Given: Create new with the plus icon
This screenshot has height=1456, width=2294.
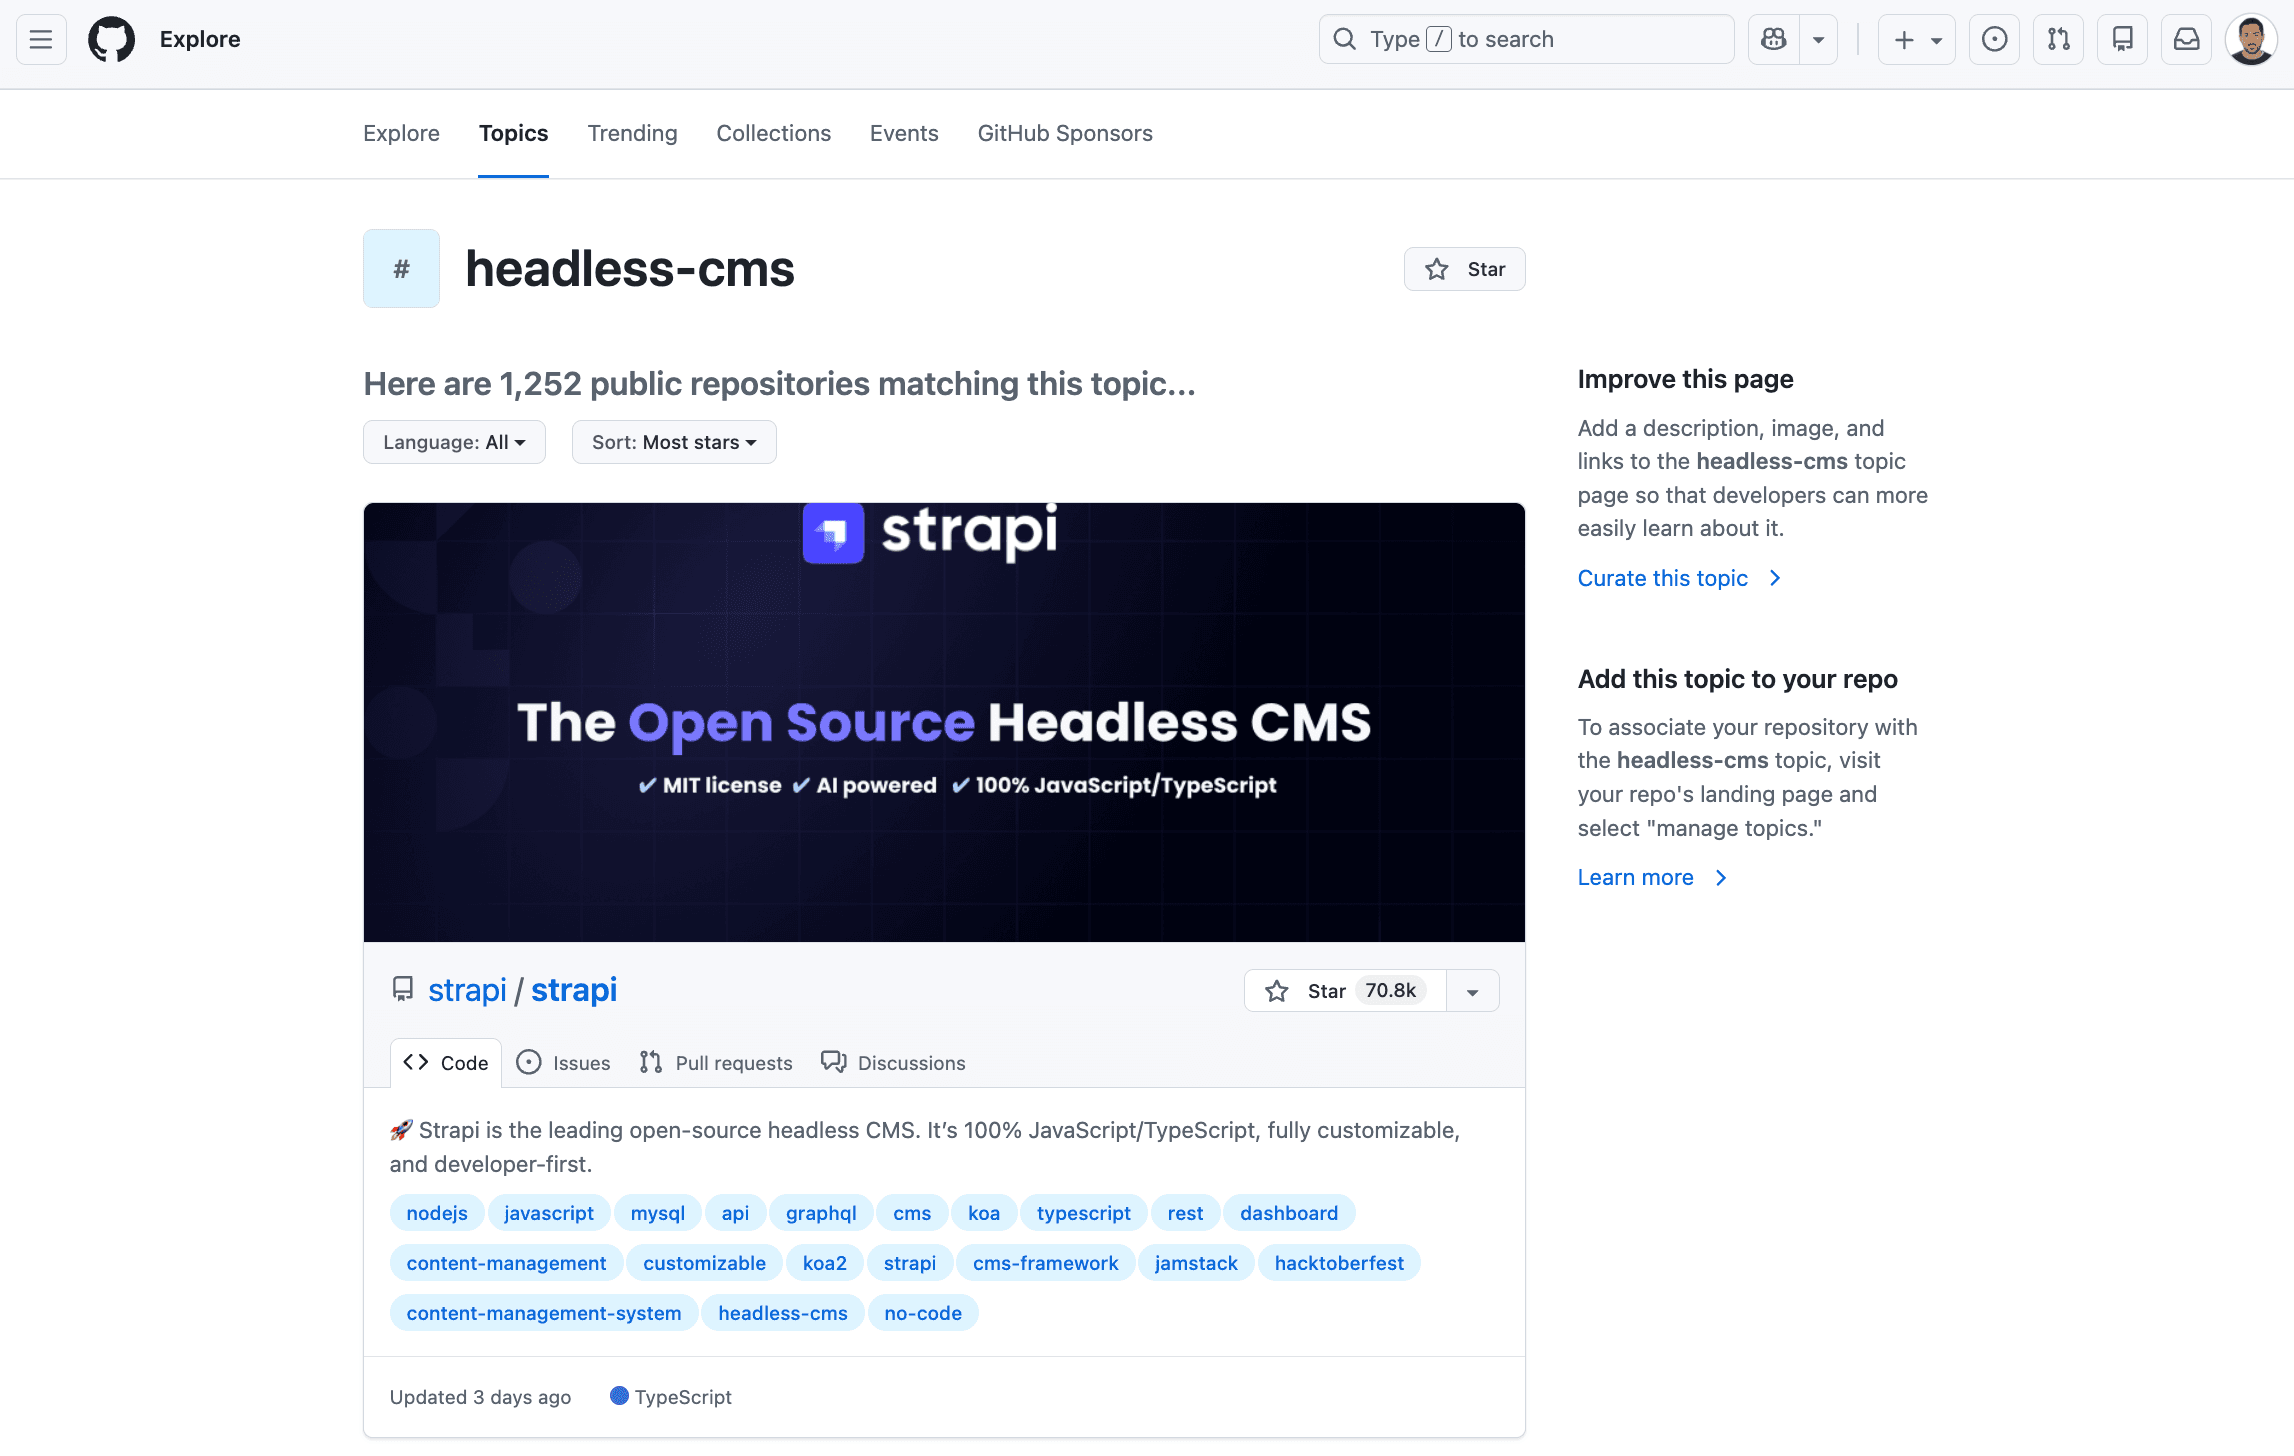Looking at the screenshot, I should [x=1903, y=39].
